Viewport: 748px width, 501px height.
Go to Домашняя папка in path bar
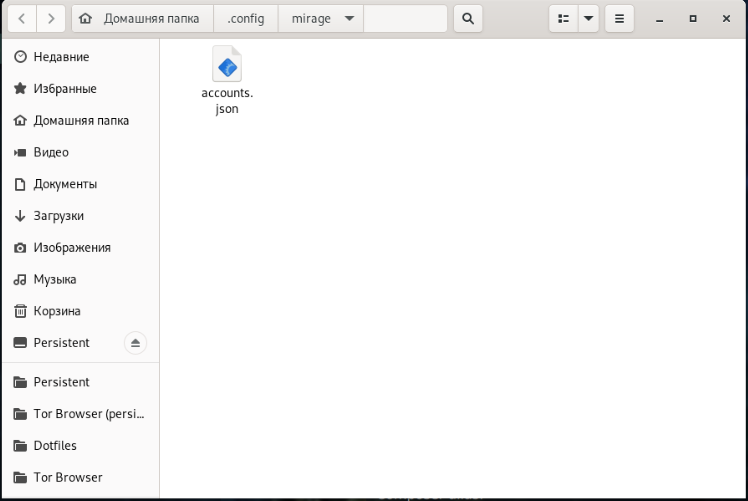pos(144,19)
